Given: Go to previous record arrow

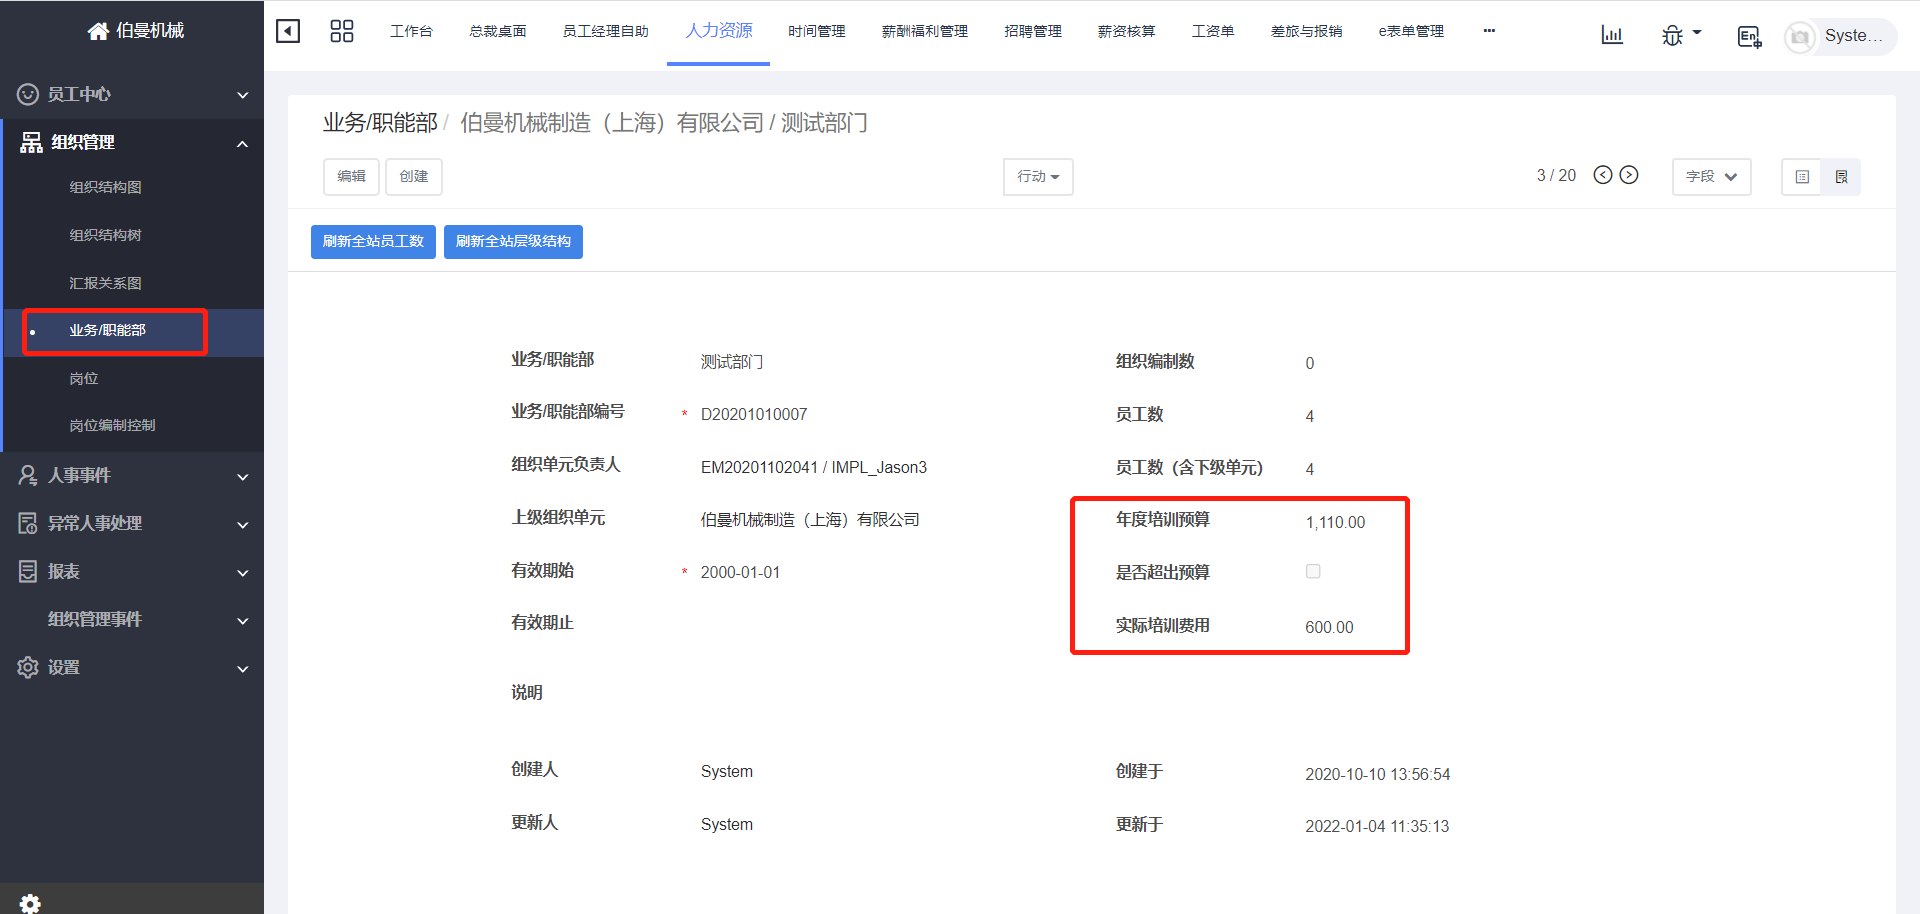Looking at the screenshot, I should 1603,175.
